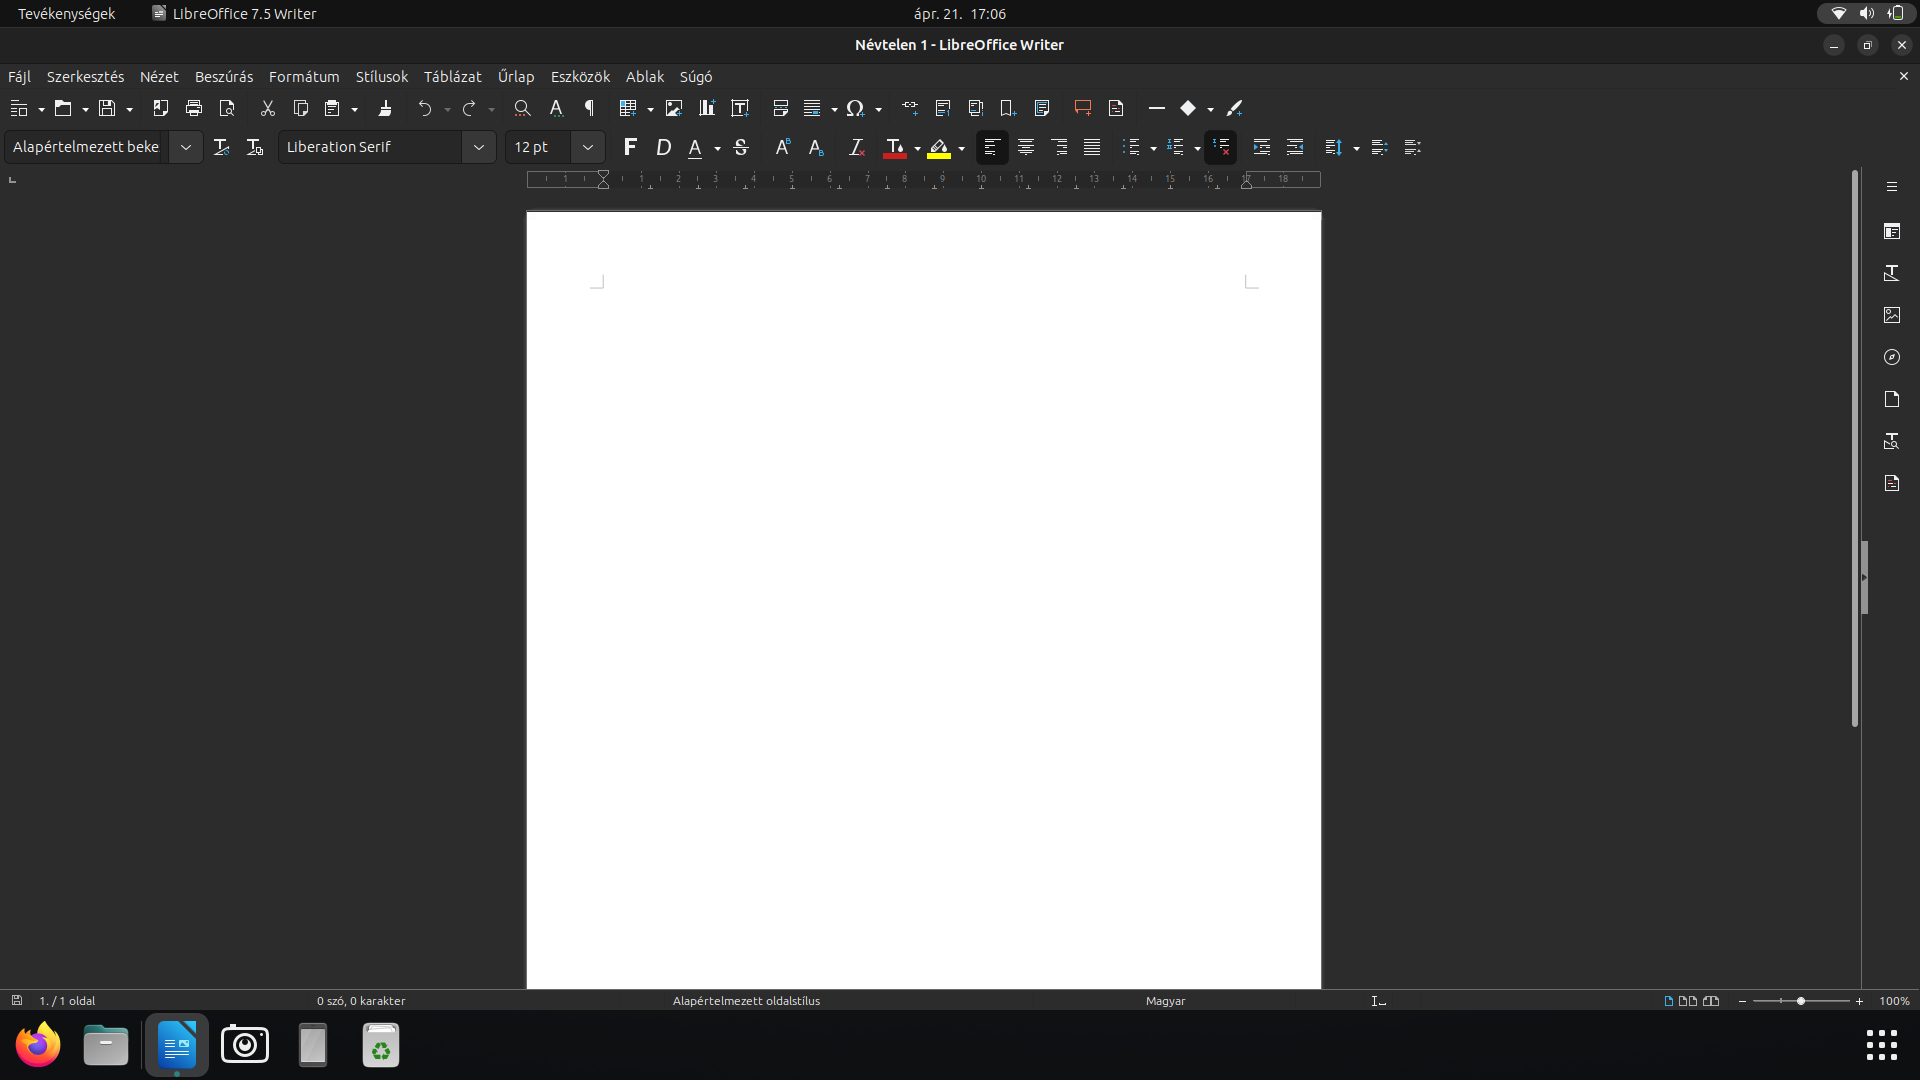Open sidebar Properties panel
Image resolution: width=1920 pixels, height=1080 pixels.
[x=1892, y=231]
